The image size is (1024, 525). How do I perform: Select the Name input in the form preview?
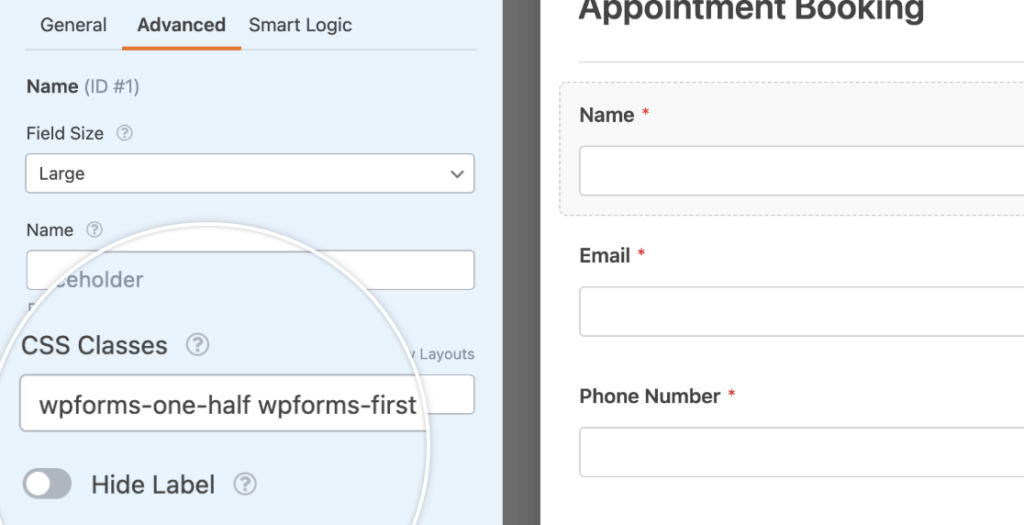[x=801, y=170]
